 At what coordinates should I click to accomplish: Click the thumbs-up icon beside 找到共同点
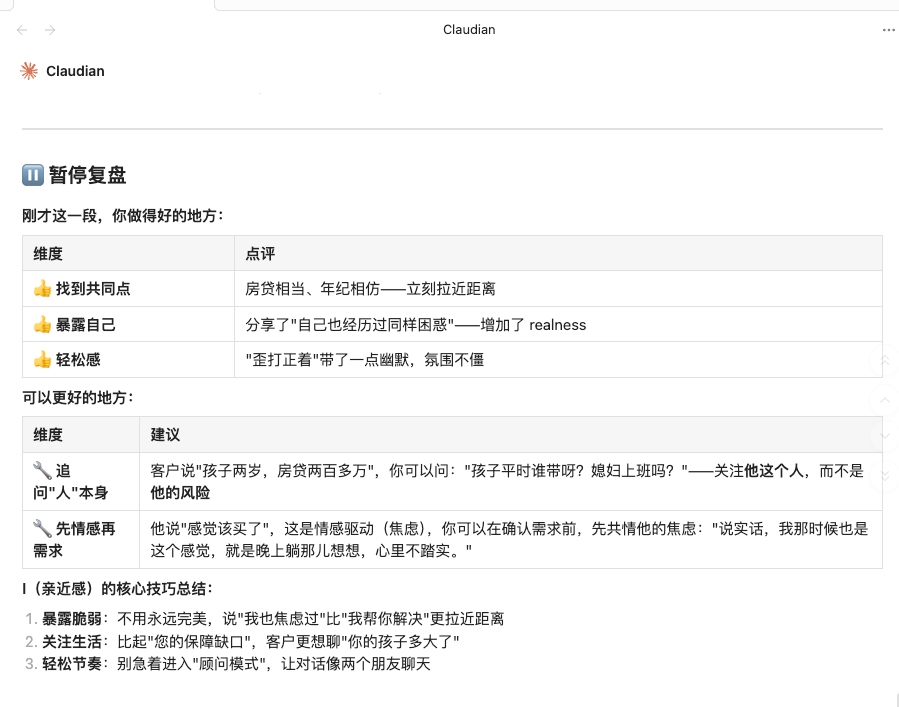(x=42, y=288)
